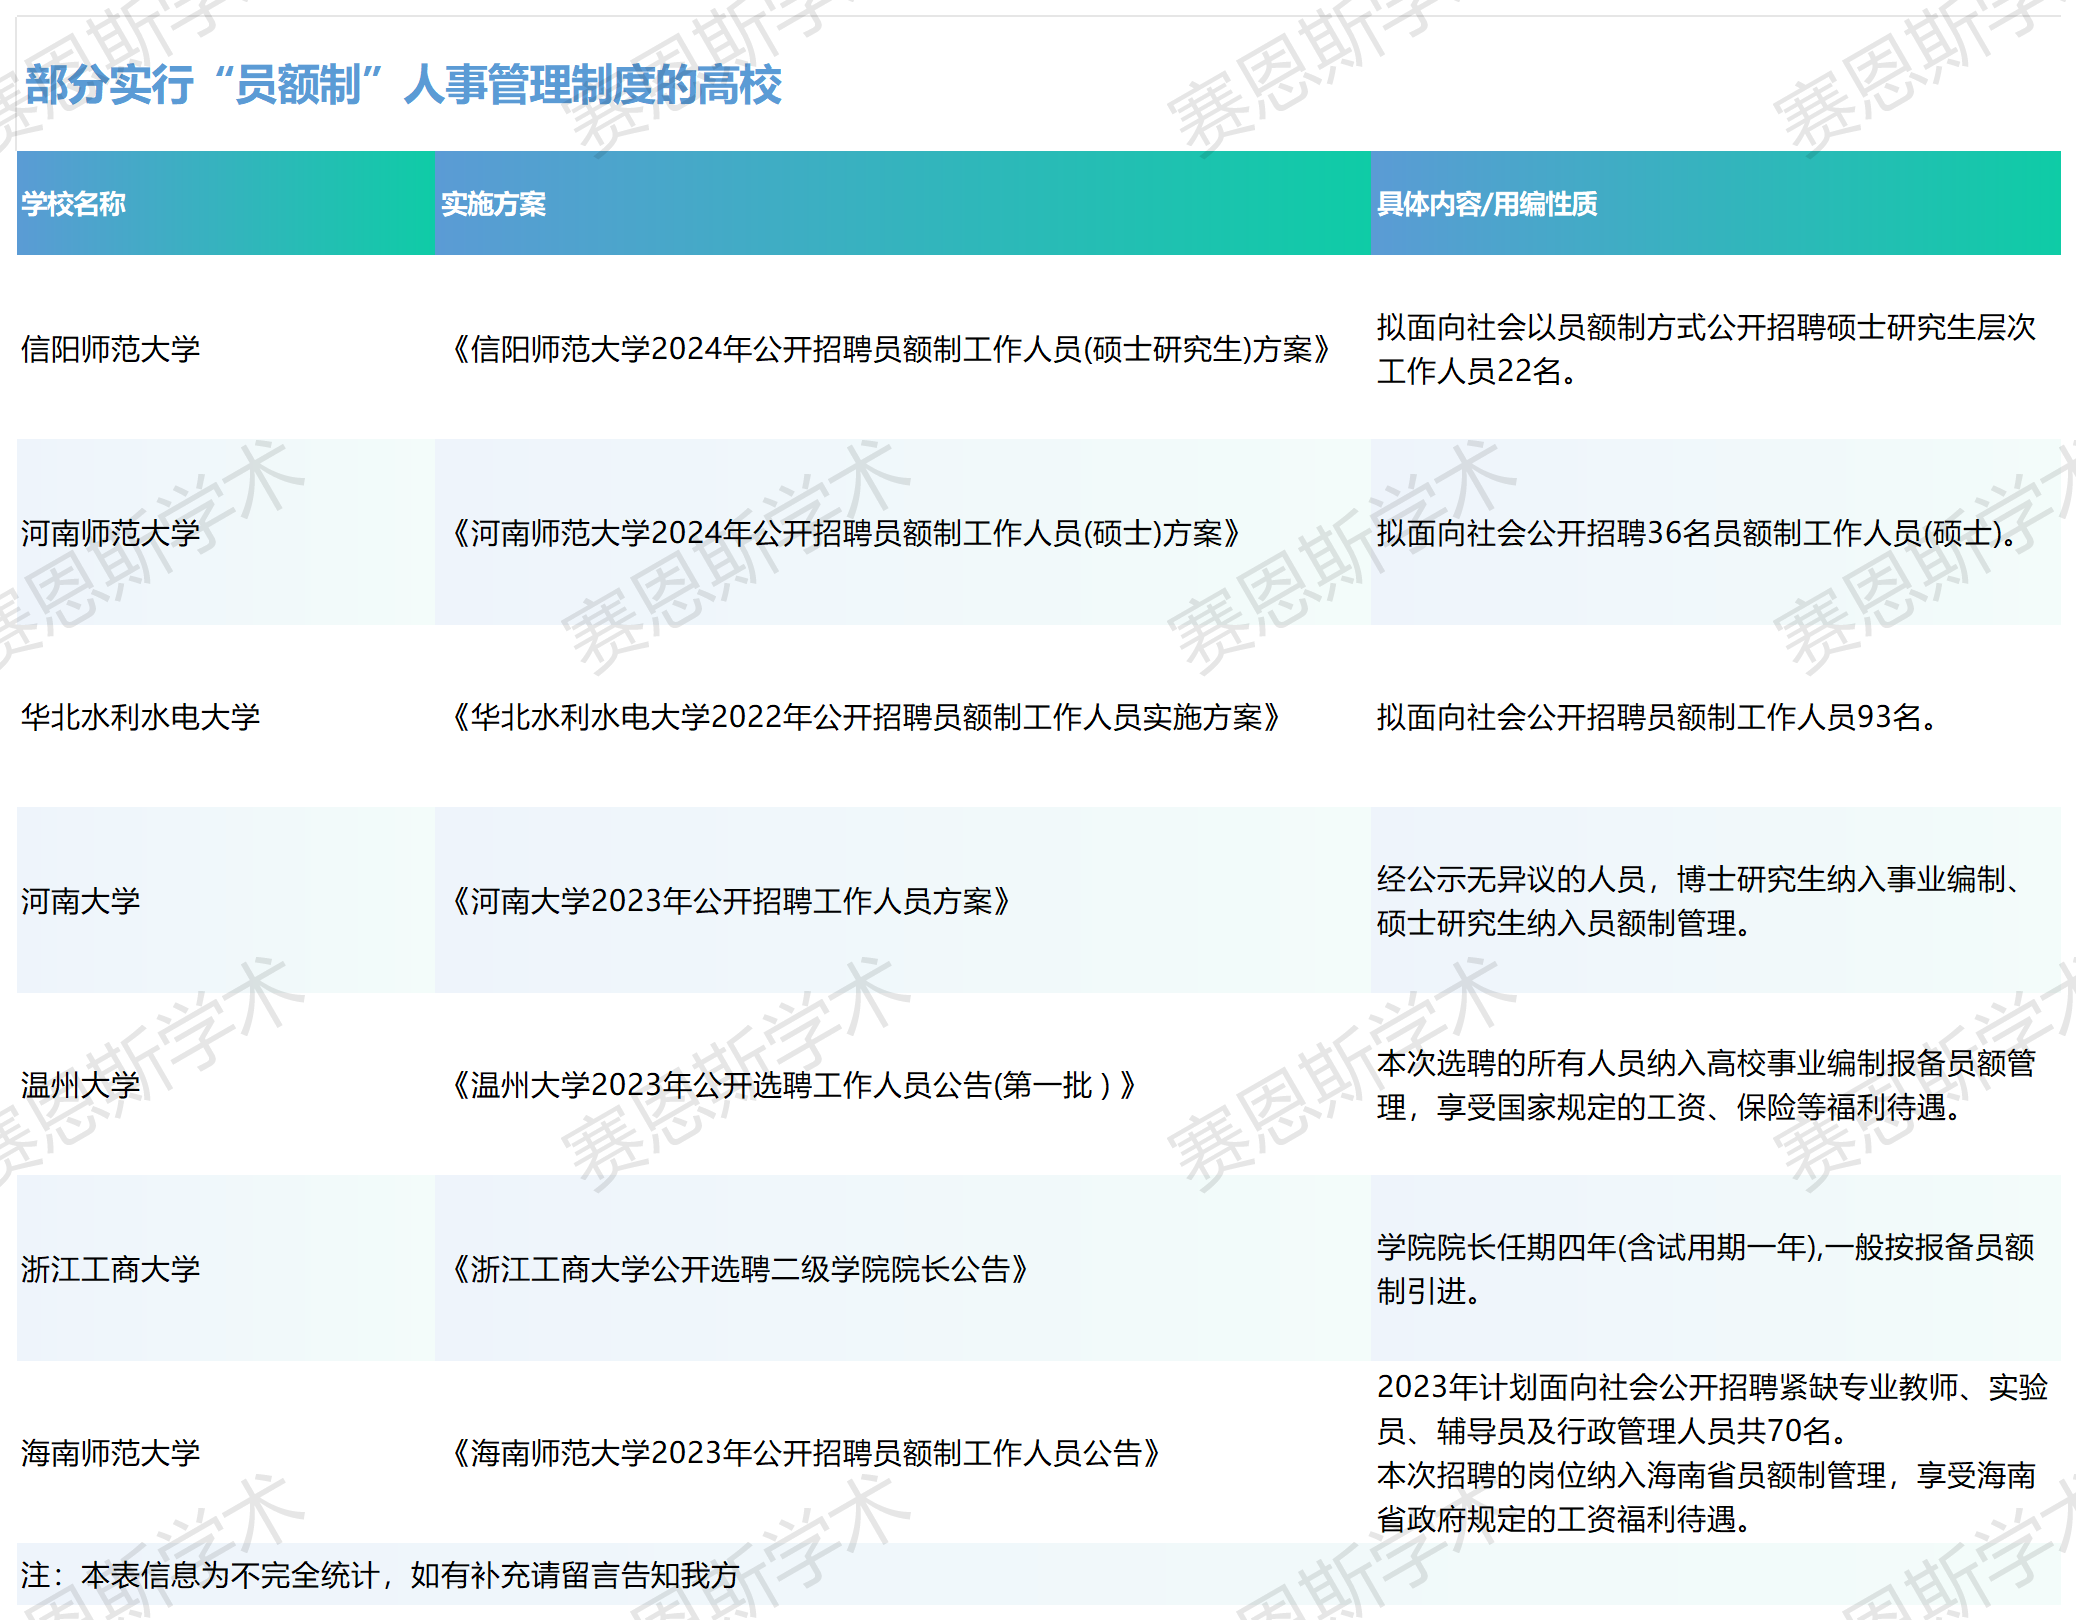The image size is (2076, 1620).
Task: Select the 信阳师范大学 school name cell
Action: (110, 349)
